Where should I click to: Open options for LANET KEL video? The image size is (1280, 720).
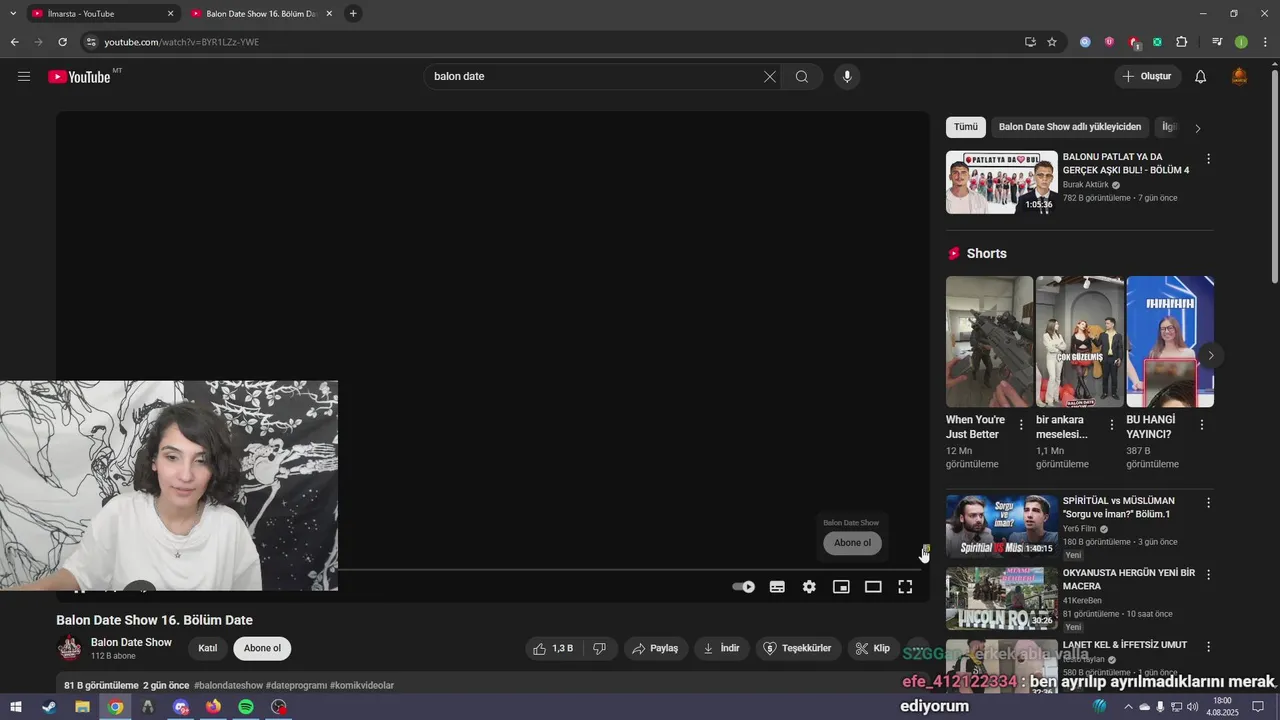[1208, 647]
